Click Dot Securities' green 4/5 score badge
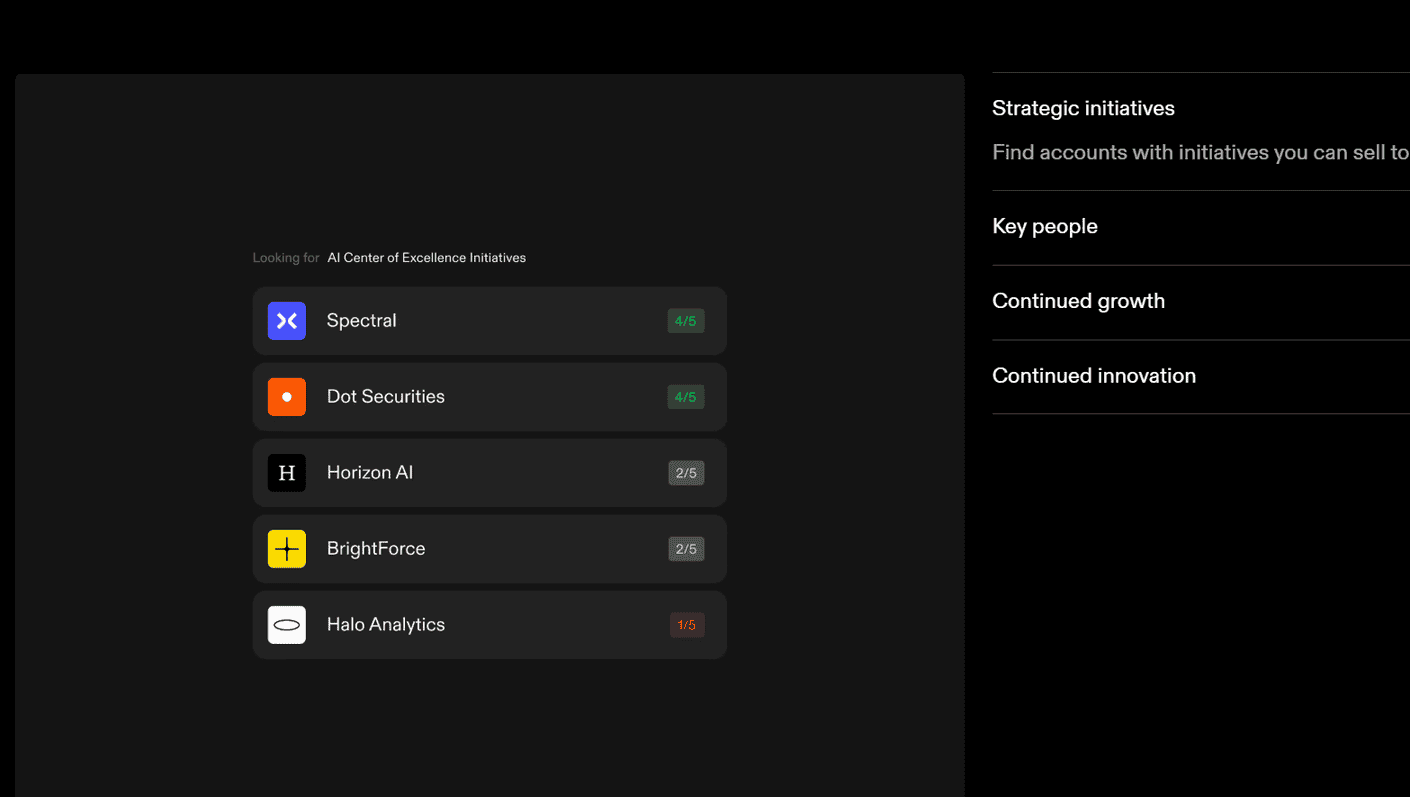The image size is (1410, 797). pos(685,397)
